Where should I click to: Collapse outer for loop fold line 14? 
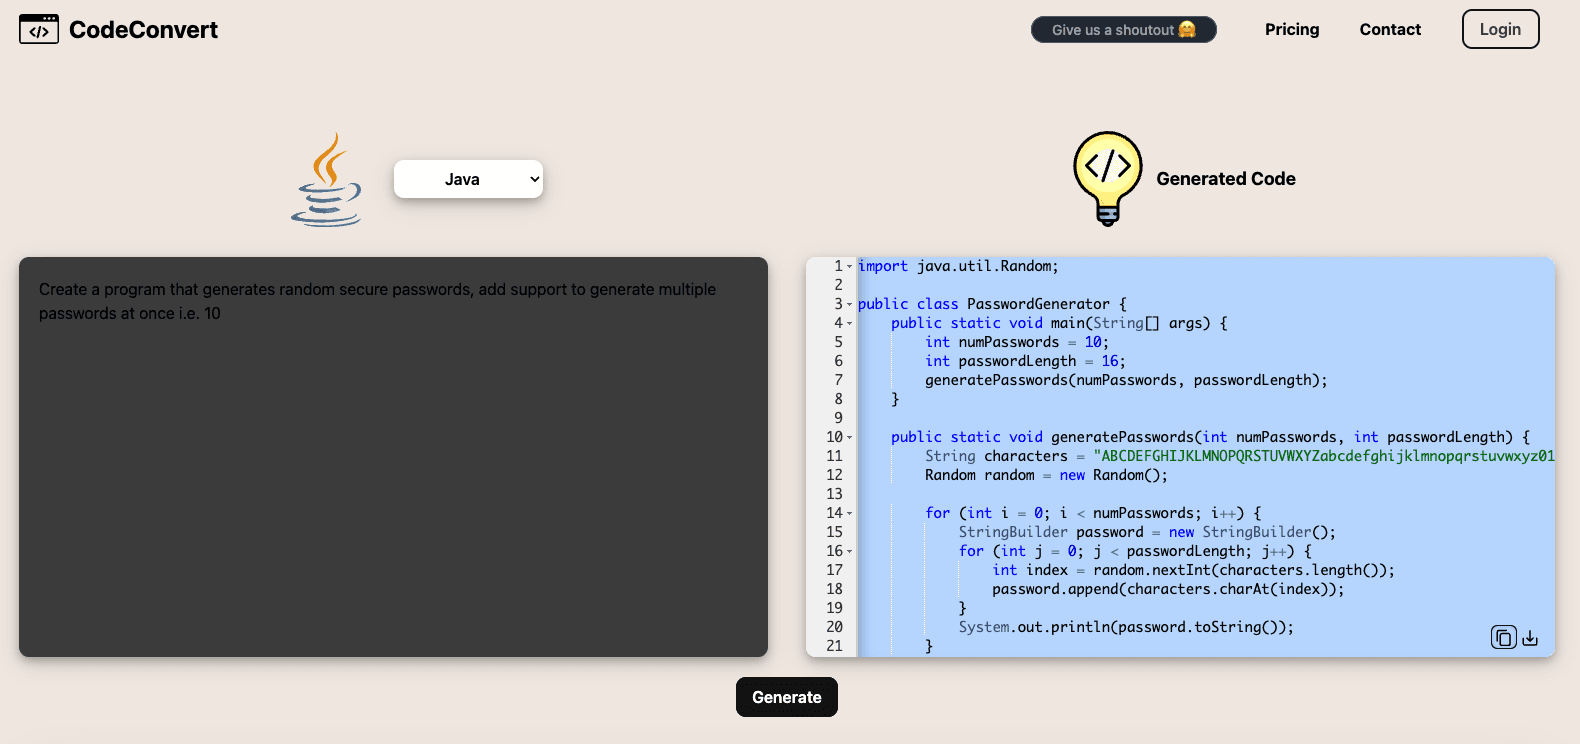click(850, 514)
